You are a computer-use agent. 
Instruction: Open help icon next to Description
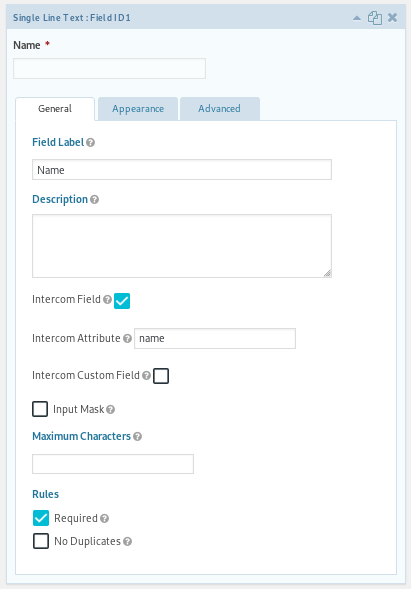95,199
